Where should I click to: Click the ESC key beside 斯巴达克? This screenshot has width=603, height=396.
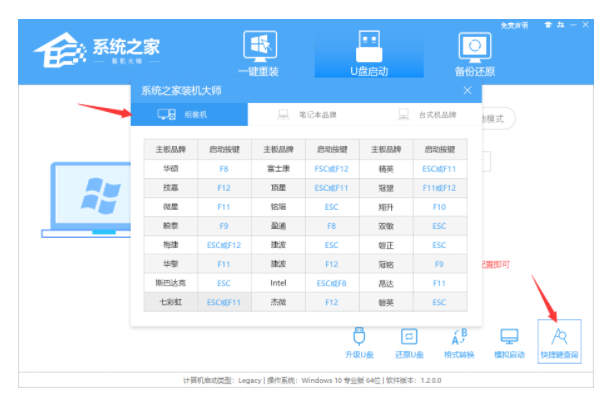[224, 283]
